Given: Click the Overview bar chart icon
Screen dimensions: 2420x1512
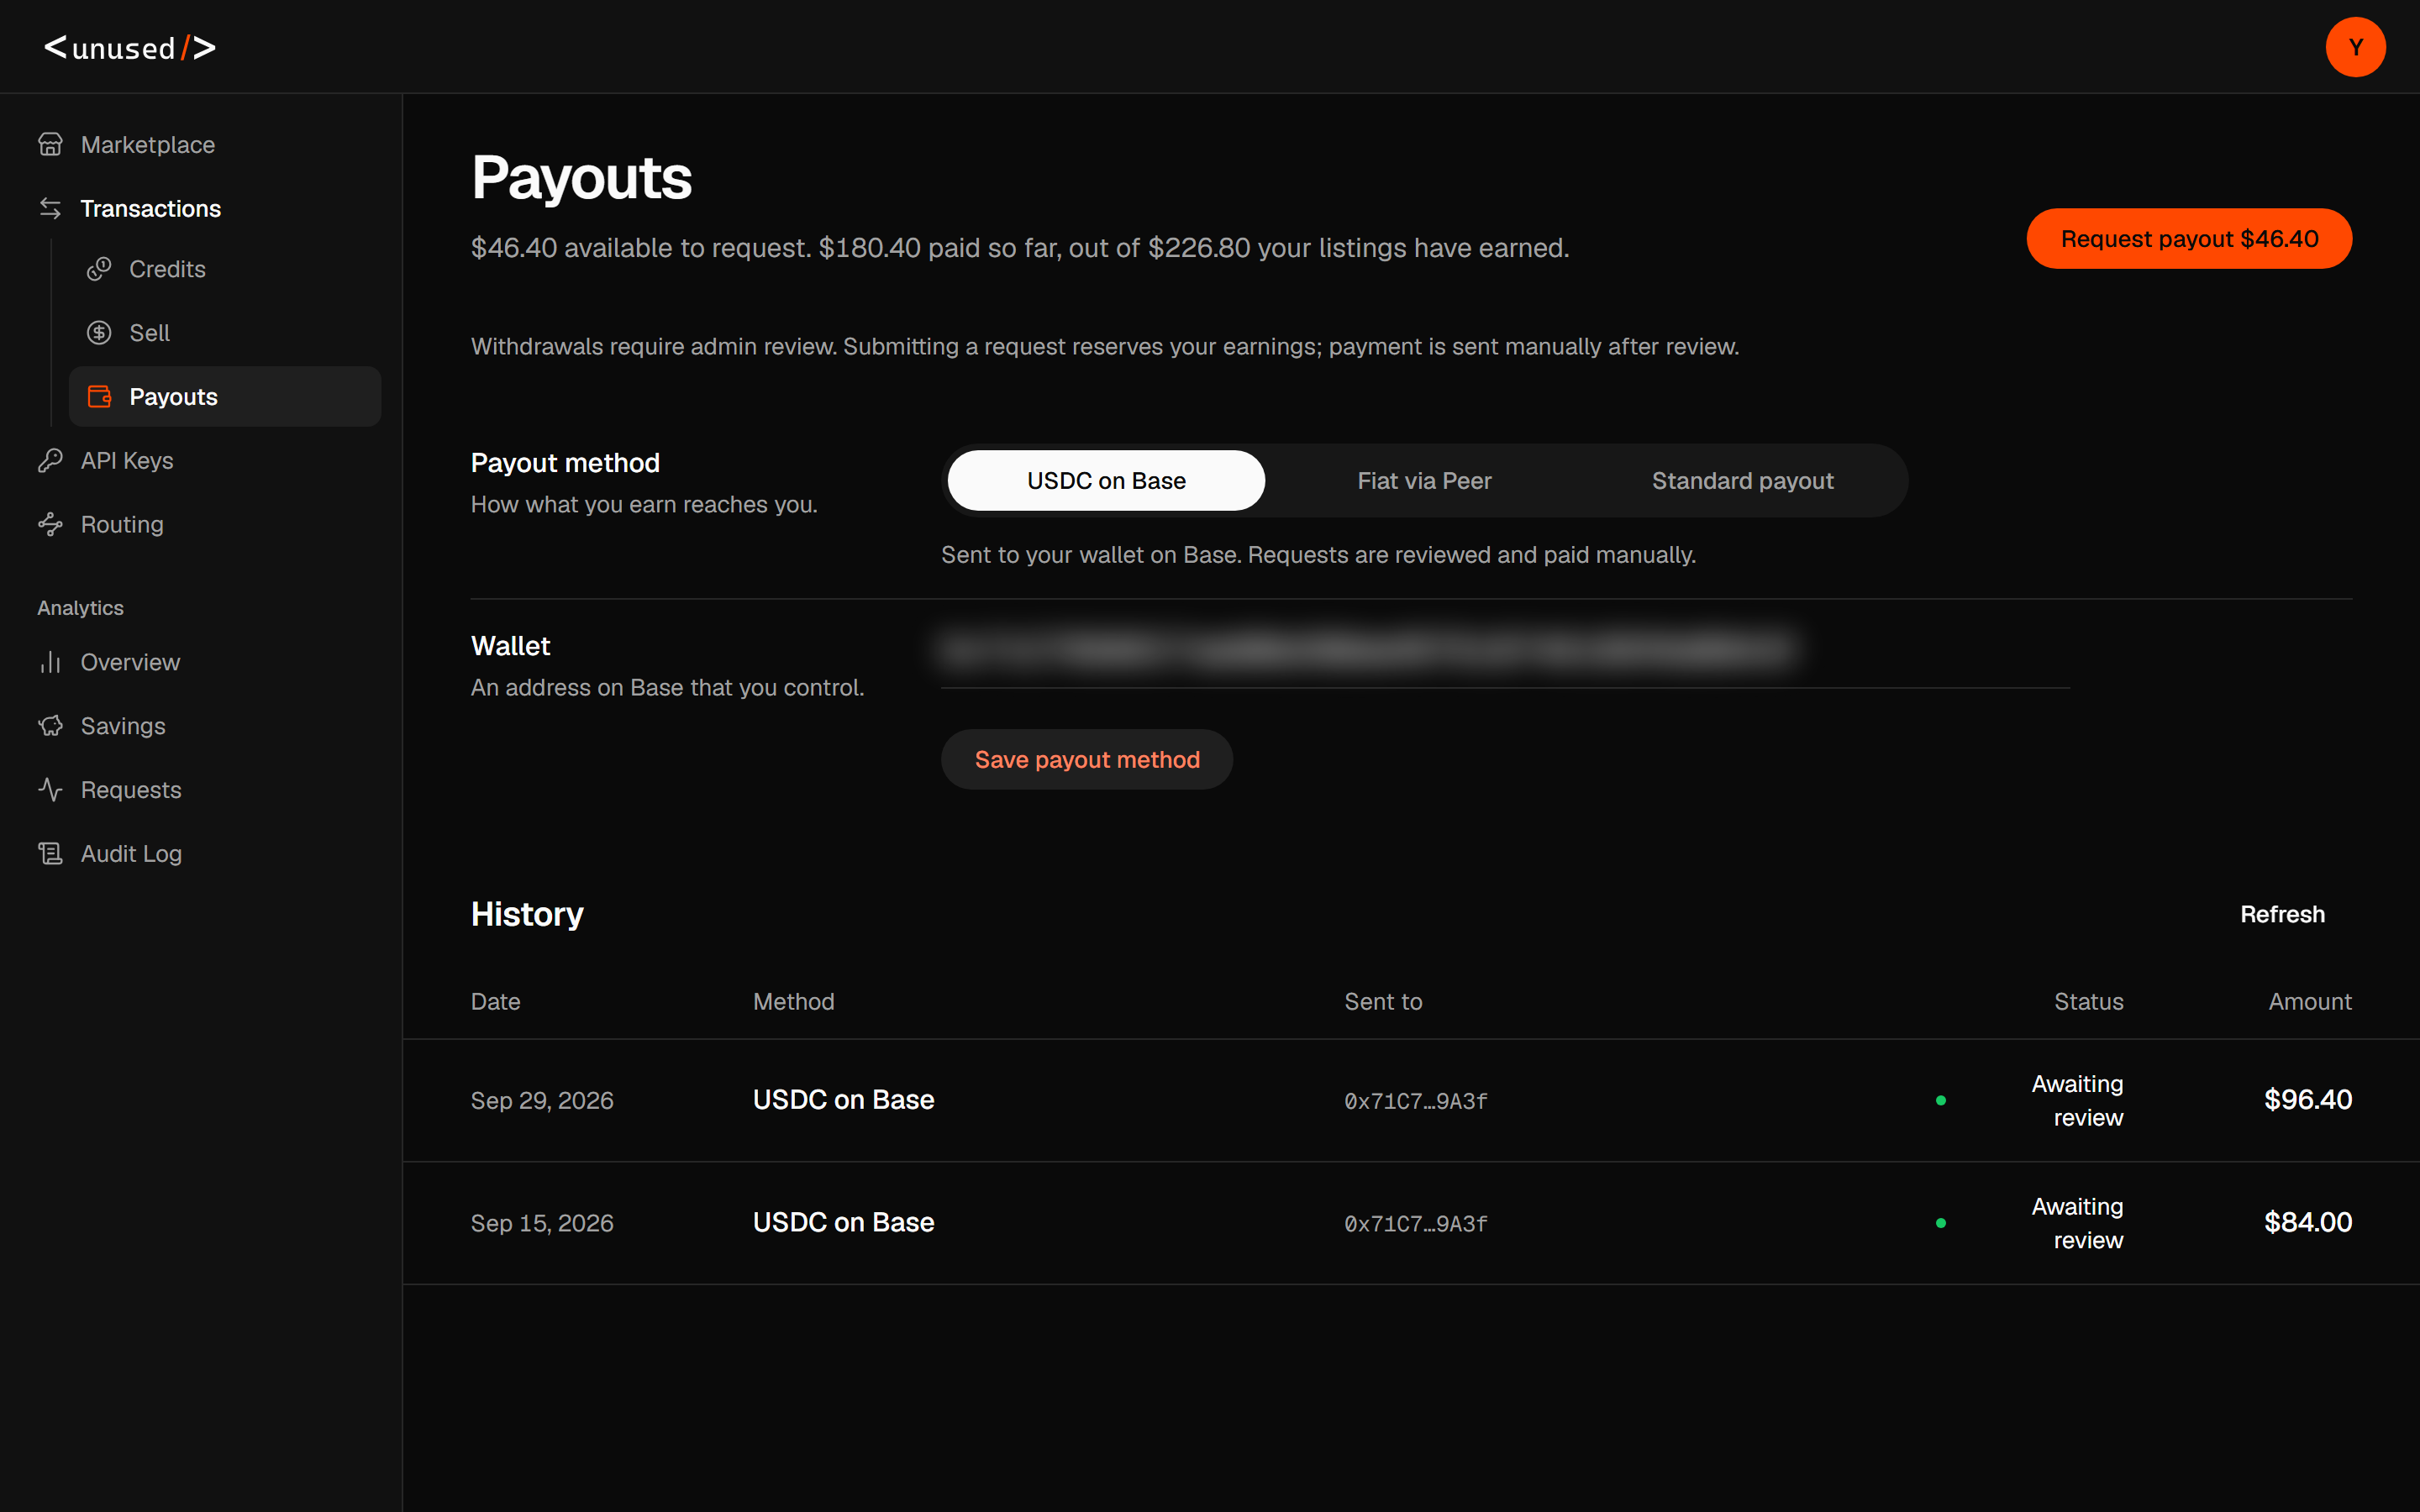Looking at the screenshot, I should coord(50,663).
